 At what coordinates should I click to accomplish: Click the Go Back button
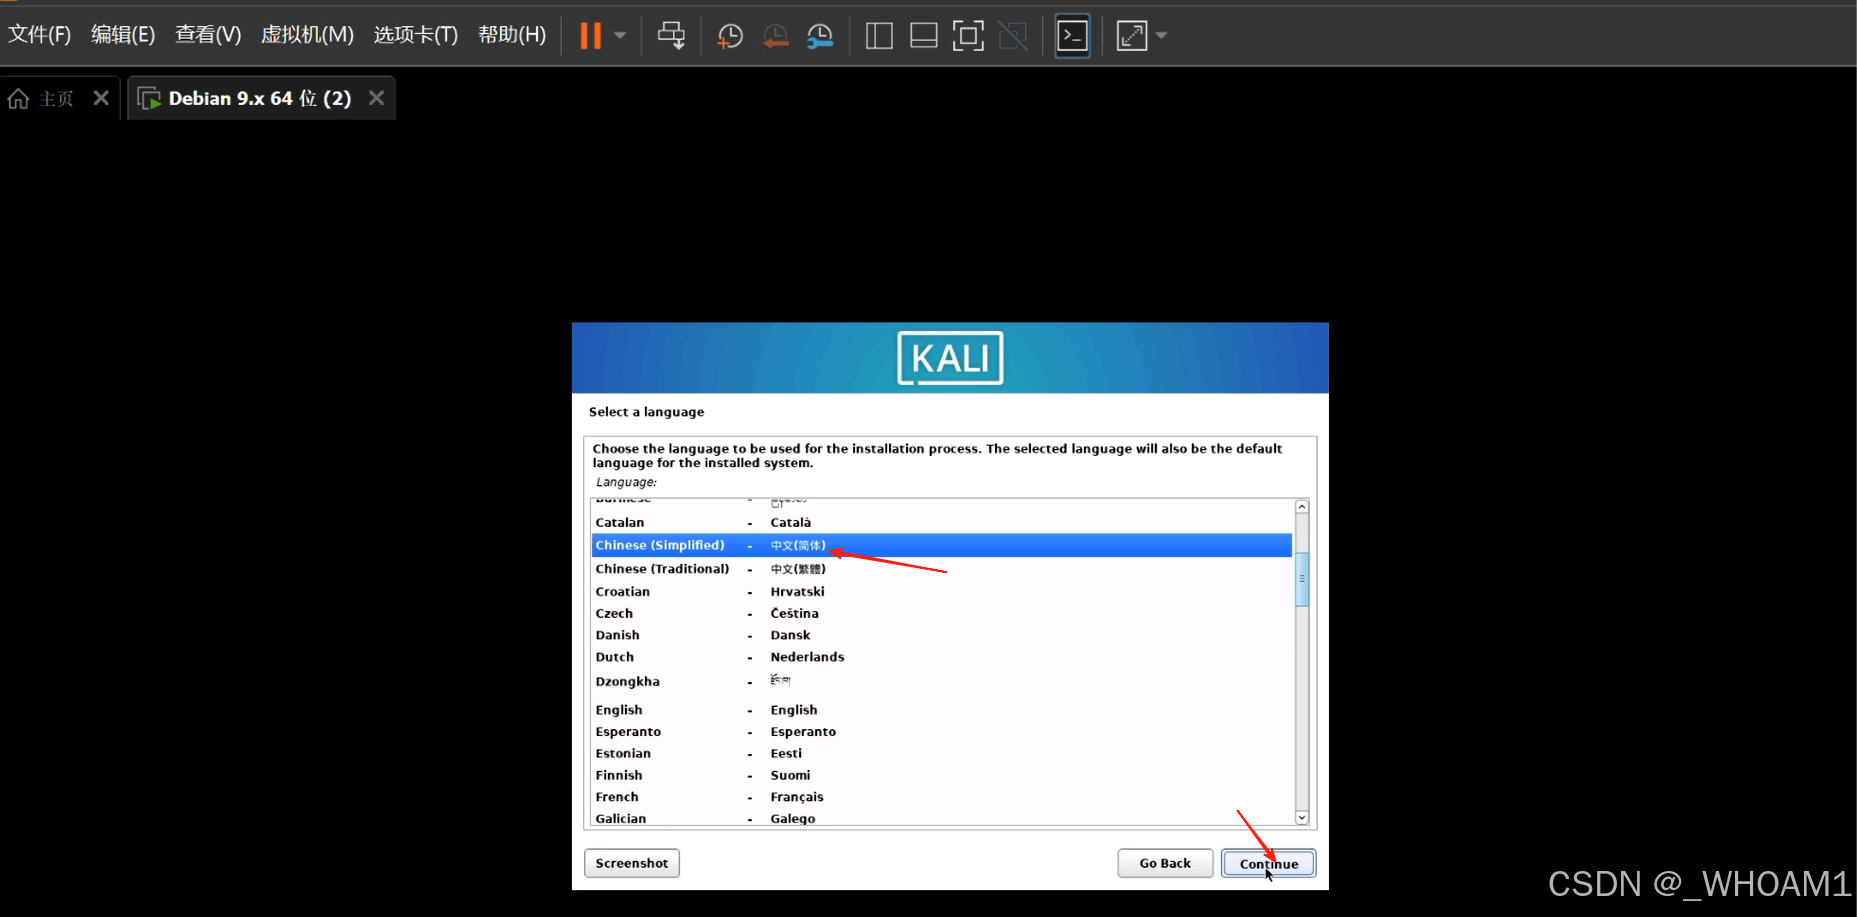point(1165,863)
